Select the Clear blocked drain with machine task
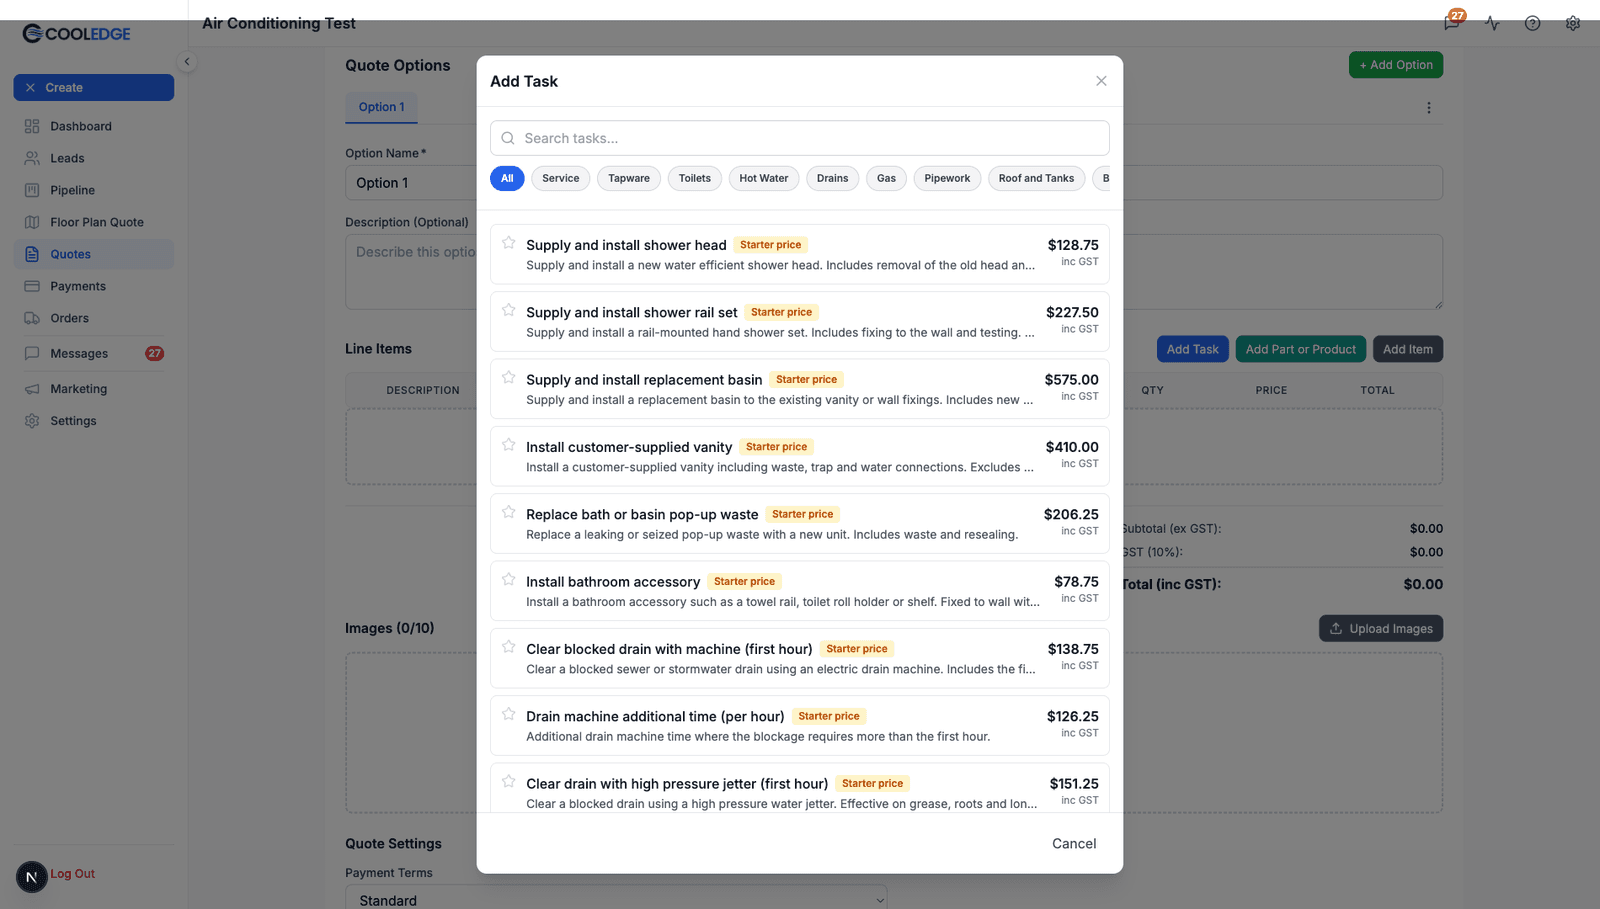 (799, 658)
